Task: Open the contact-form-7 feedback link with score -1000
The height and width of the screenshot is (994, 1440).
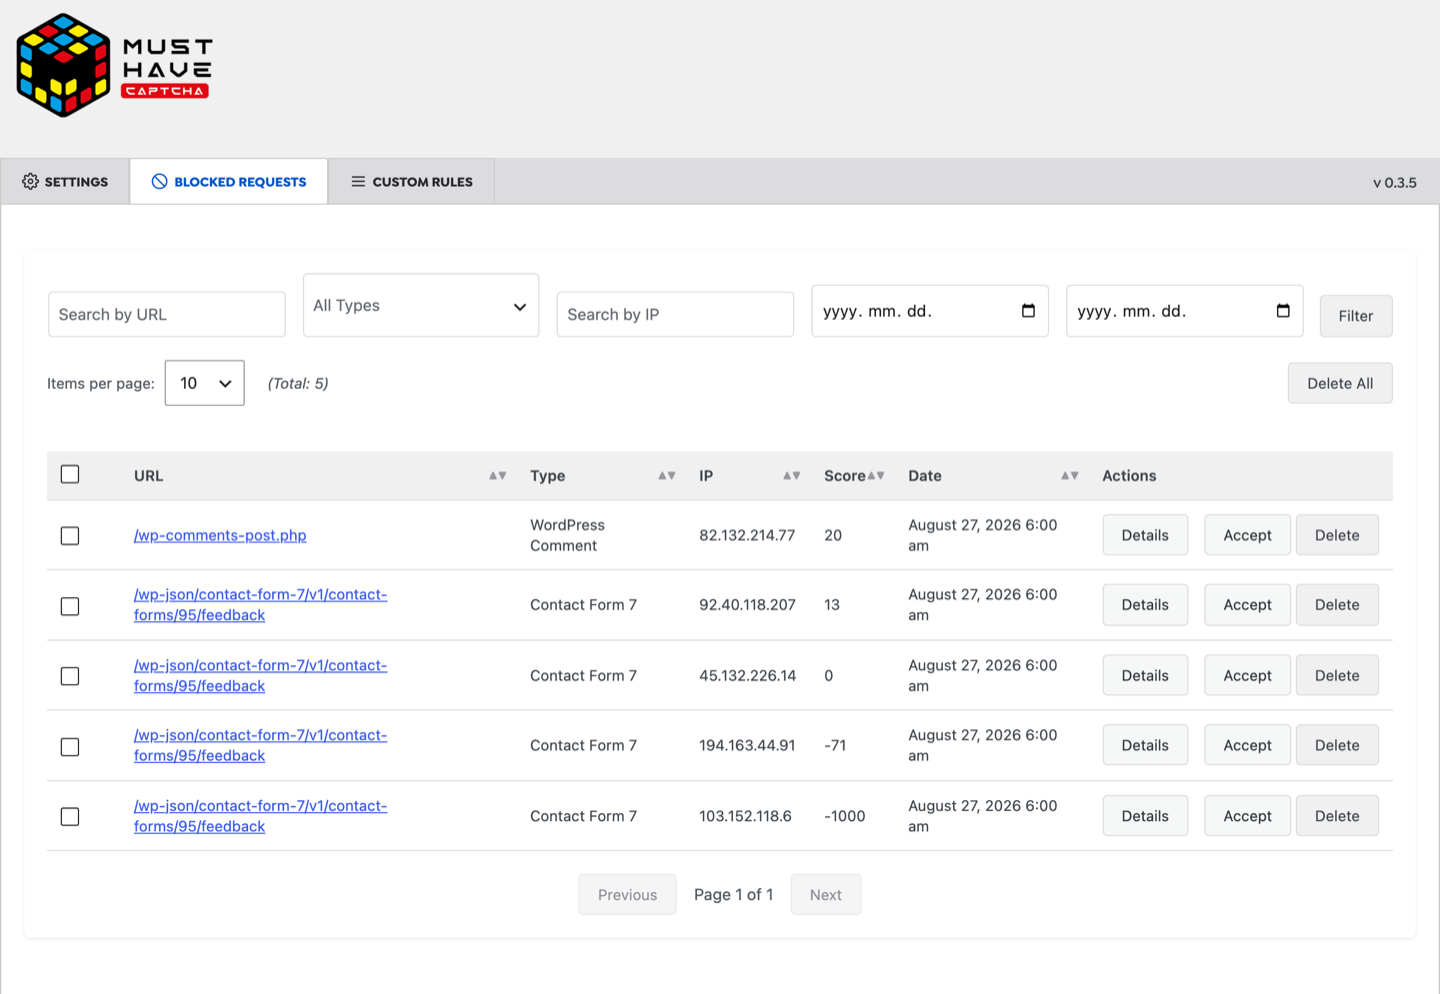Action: 260,816
